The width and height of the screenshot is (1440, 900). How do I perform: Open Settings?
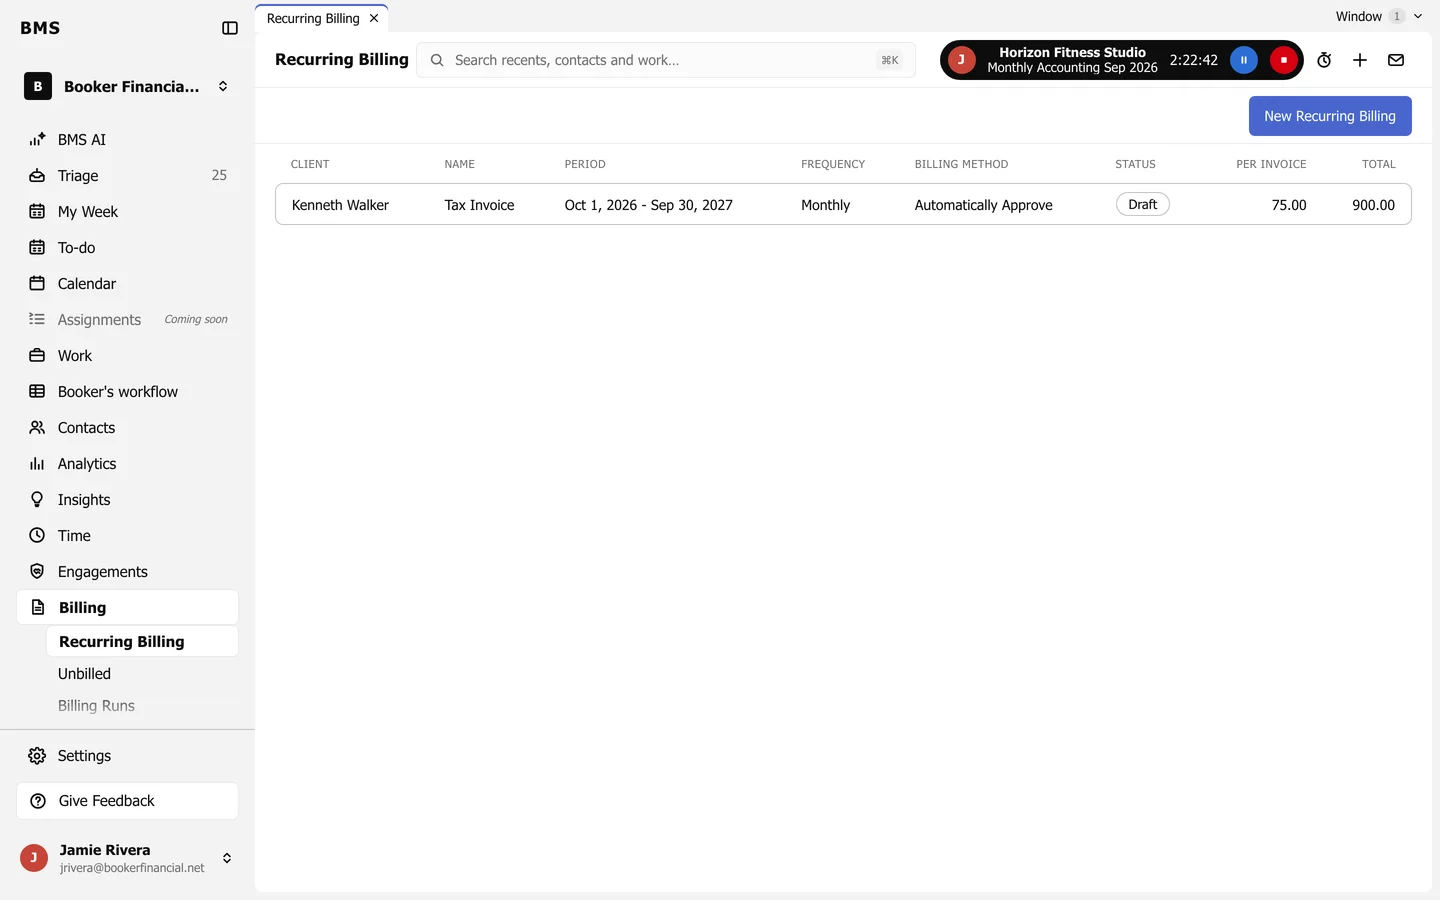tap(127, 755)
